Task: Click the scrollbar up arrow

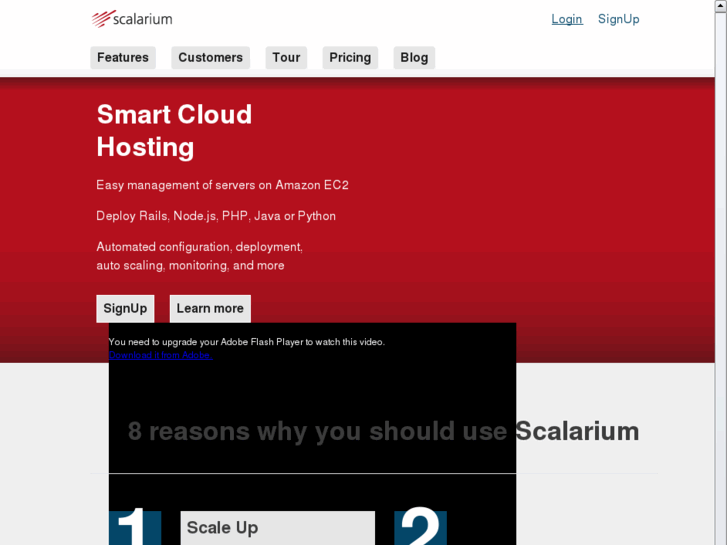Action: [721, 5]
